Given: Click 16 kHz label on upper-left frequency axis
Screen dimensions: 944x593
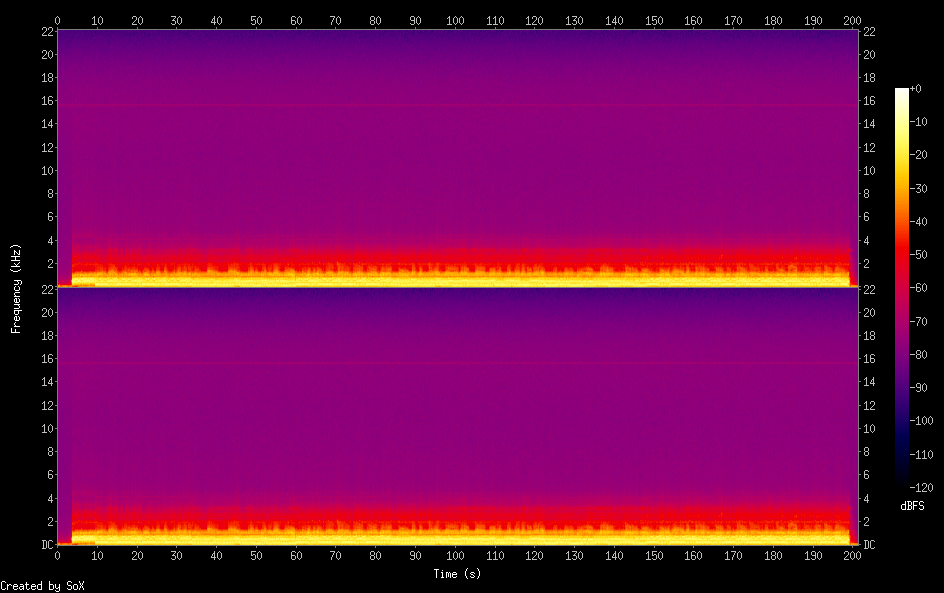Looking at the screenshot, I should 46,101.
